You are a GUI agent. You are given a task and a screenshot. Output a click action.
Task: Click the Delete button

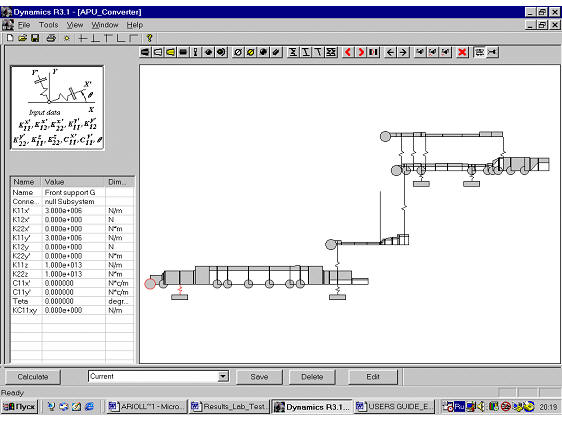(x=312, y=377)
